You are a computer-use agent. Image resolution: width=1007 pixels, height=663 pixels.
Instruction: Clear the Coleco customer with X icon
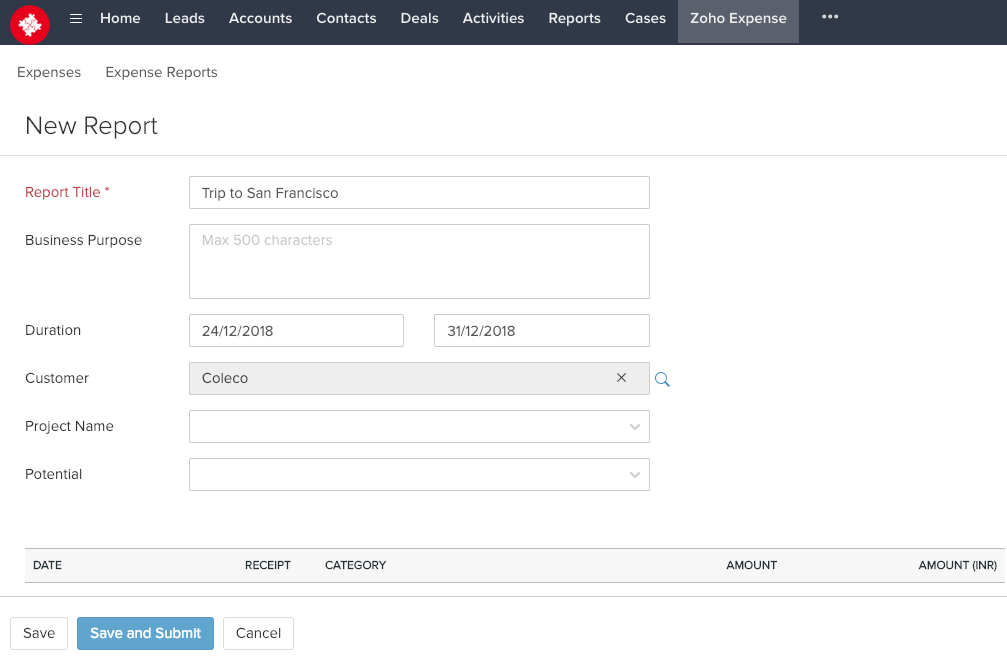621,378
